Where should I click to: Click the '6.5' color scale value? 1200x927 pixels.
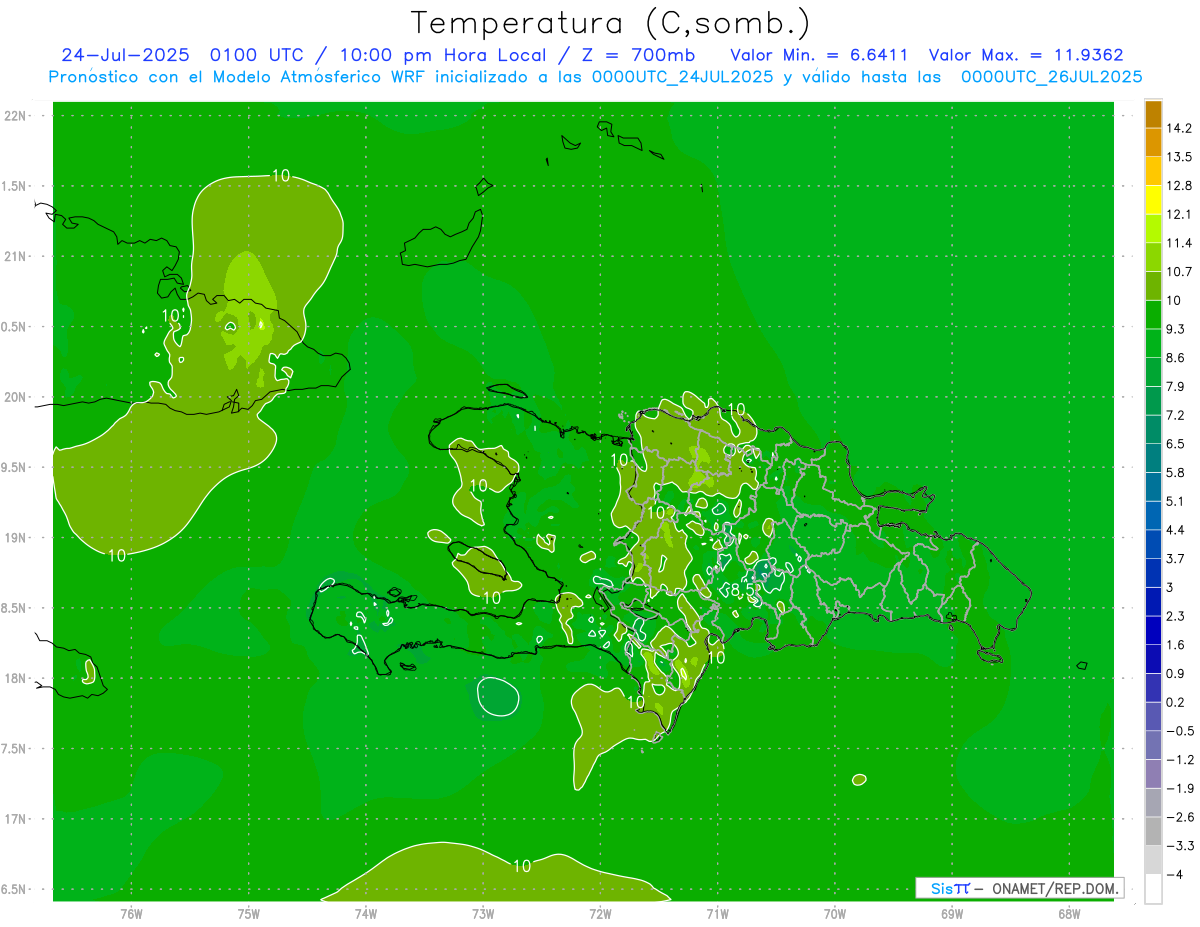coord(1176,444)
